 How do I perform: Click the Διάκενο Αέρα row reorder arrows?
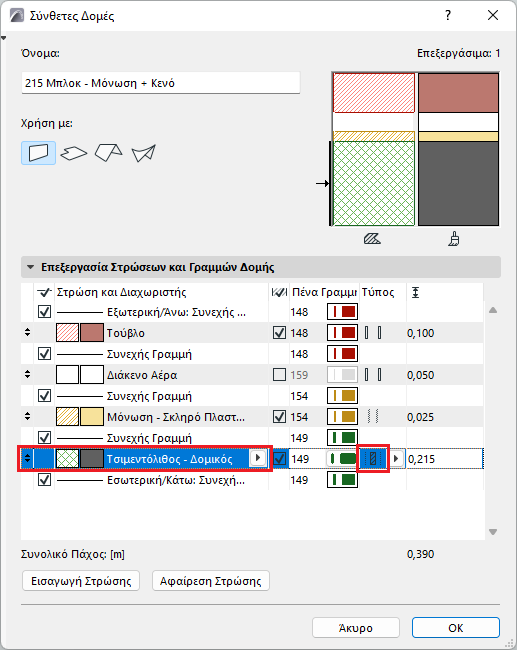27,374
